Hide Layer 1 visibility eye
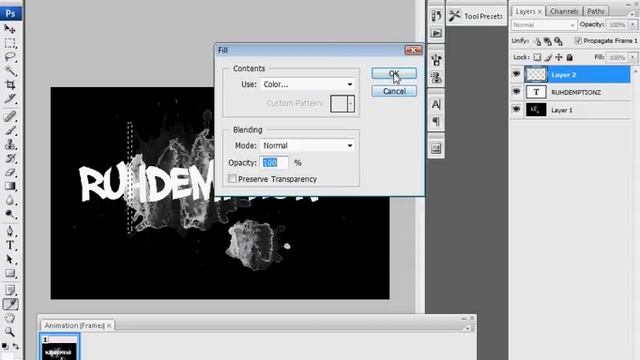Image resolution: width=640 pixels, height=360 pixels. point(516,109)
